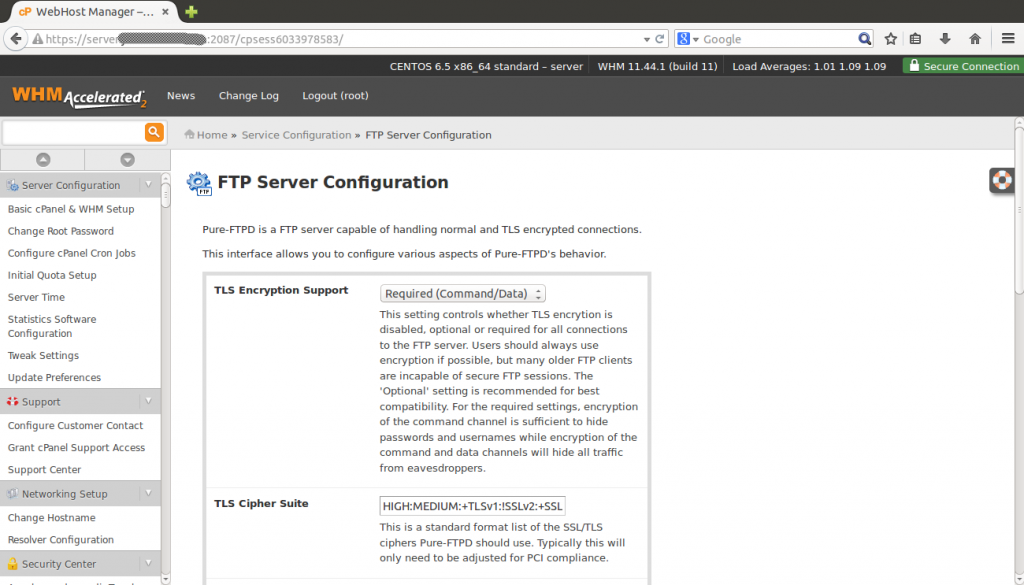The image size is (1024, 585).
Task: Reload the page with the refresh icon
Action: 660,39
